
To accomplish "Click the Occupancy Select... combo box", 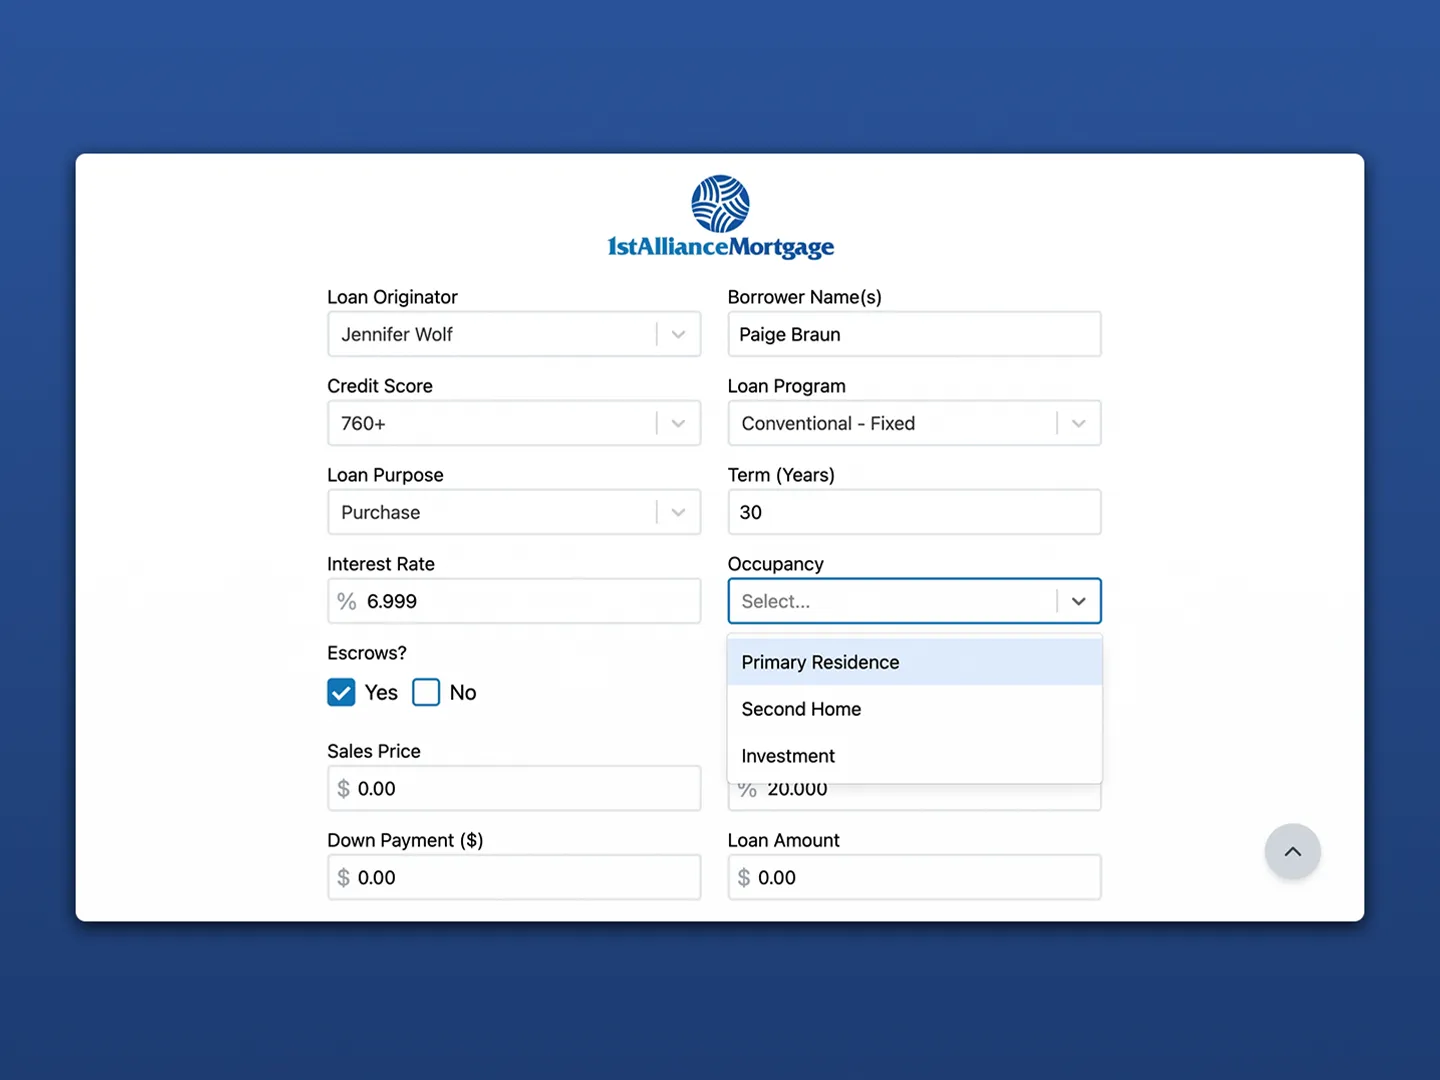I will 914,602.
